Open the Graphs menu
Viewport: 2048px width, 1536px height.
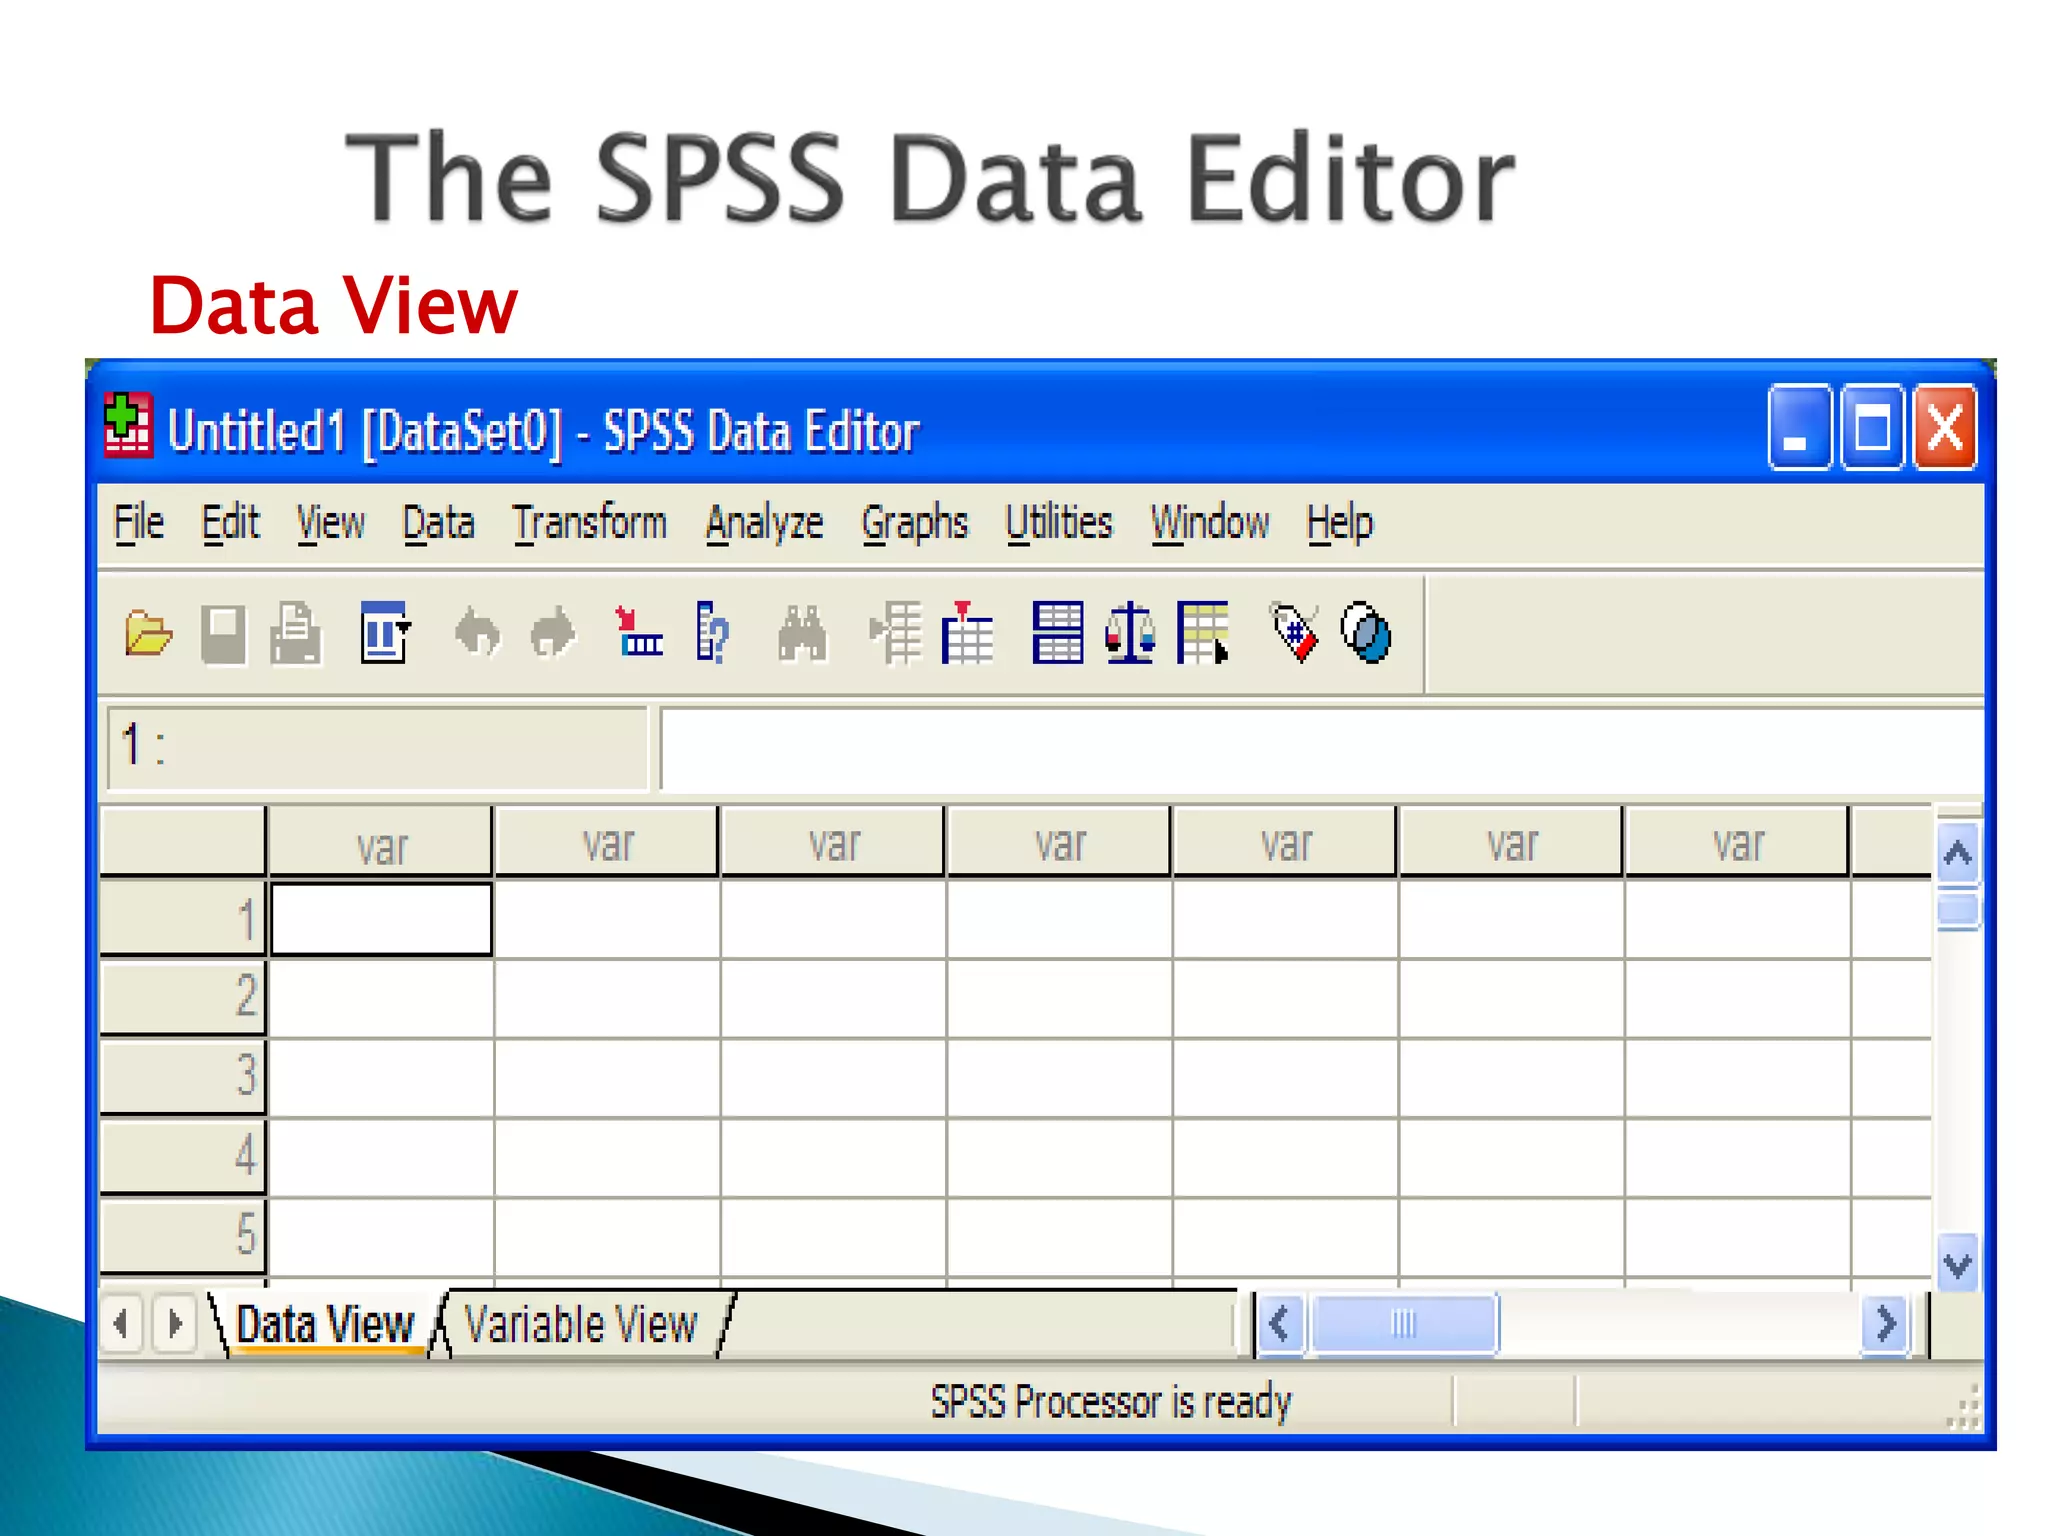(x=915, y=523)
